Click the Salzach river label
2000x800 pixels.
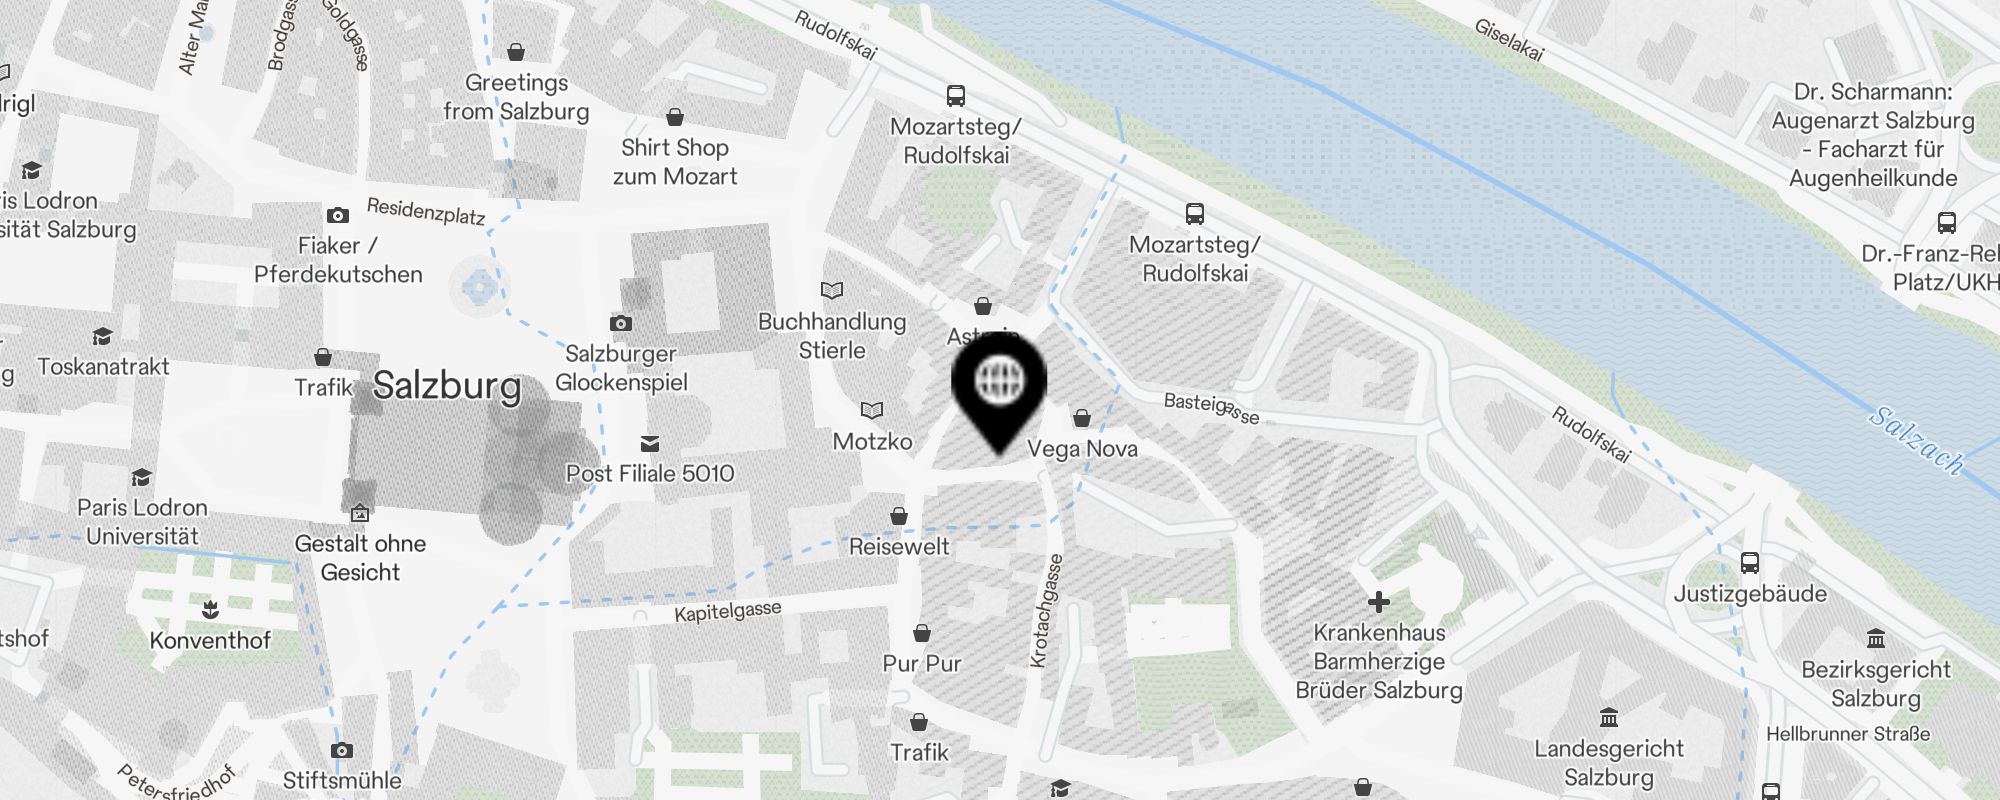[1916, 440]
